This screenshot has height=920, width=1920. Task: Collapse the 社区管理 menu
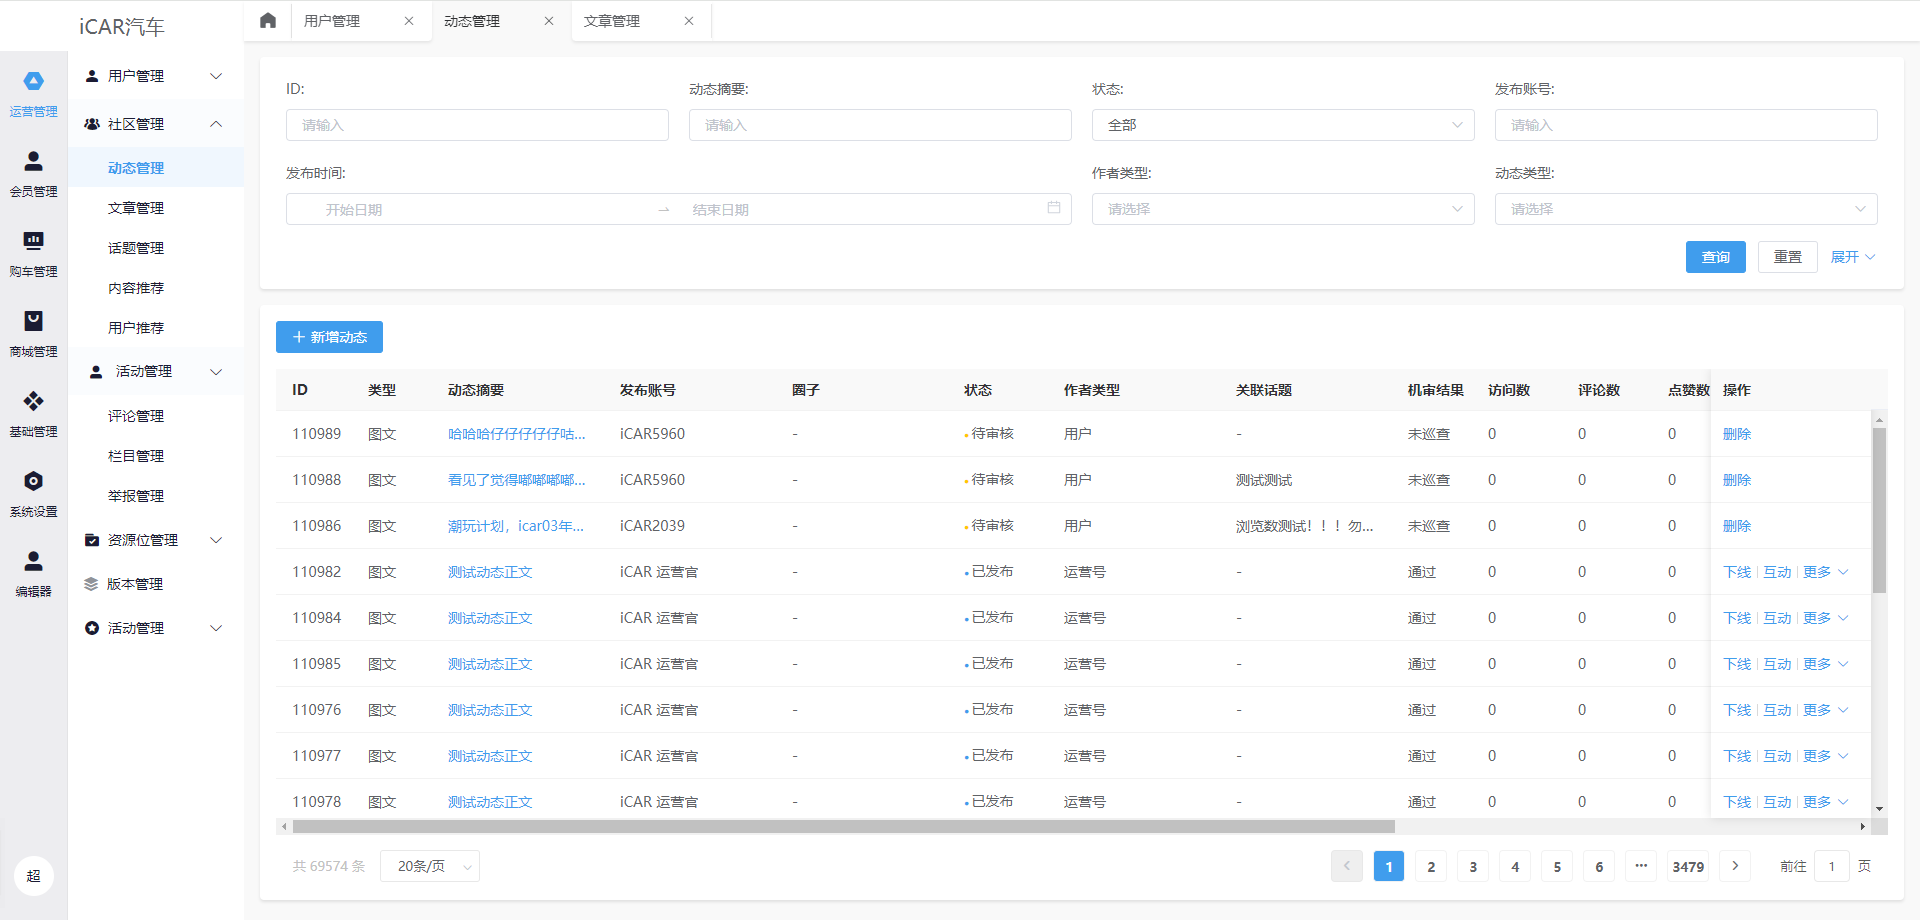[216, 124]
